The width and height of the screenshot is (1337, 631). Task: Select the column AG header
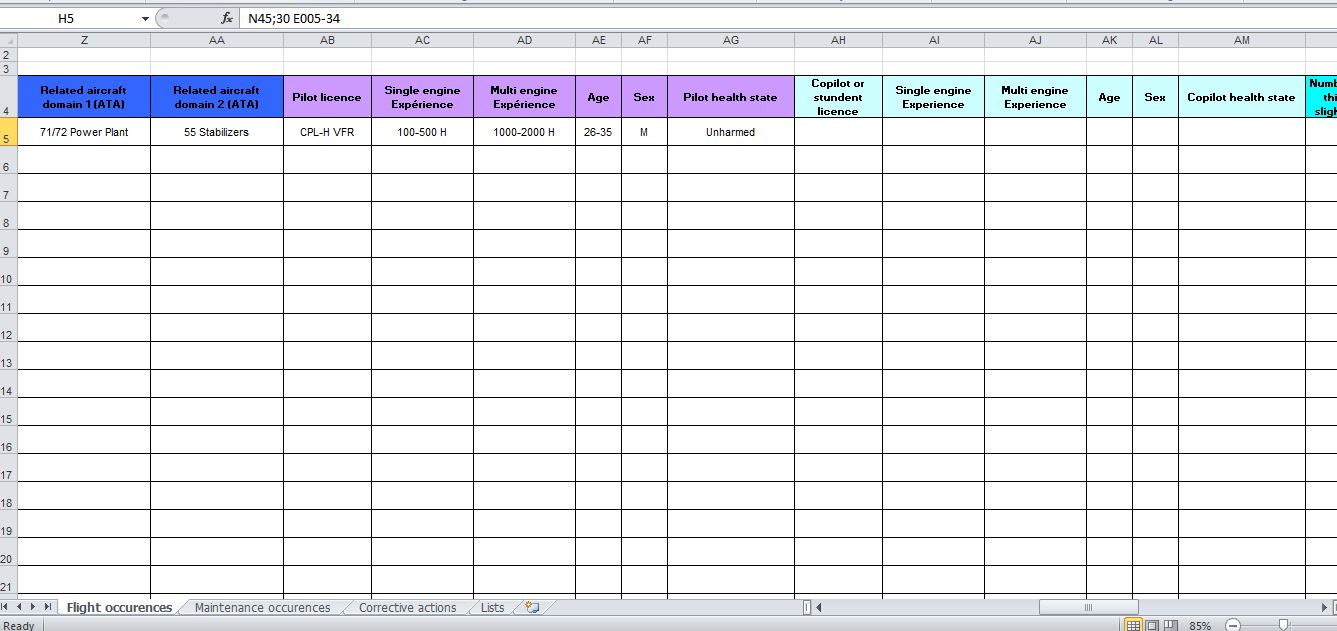[731, 40]
